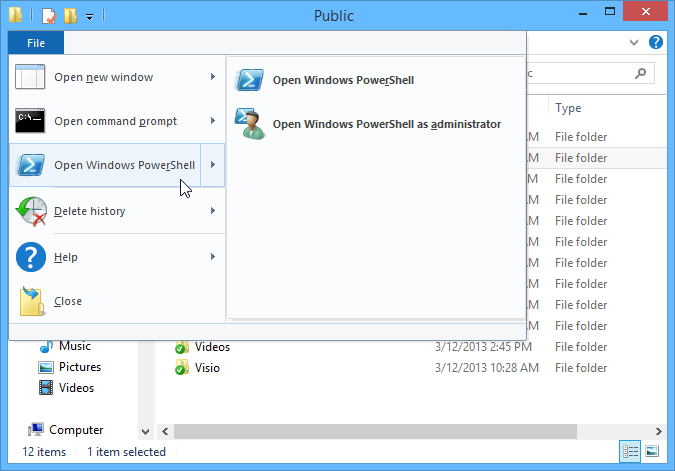Open the Help question mark icon near search
The height and width of the screenshot is (471, 675).
[x=656, y=43]
